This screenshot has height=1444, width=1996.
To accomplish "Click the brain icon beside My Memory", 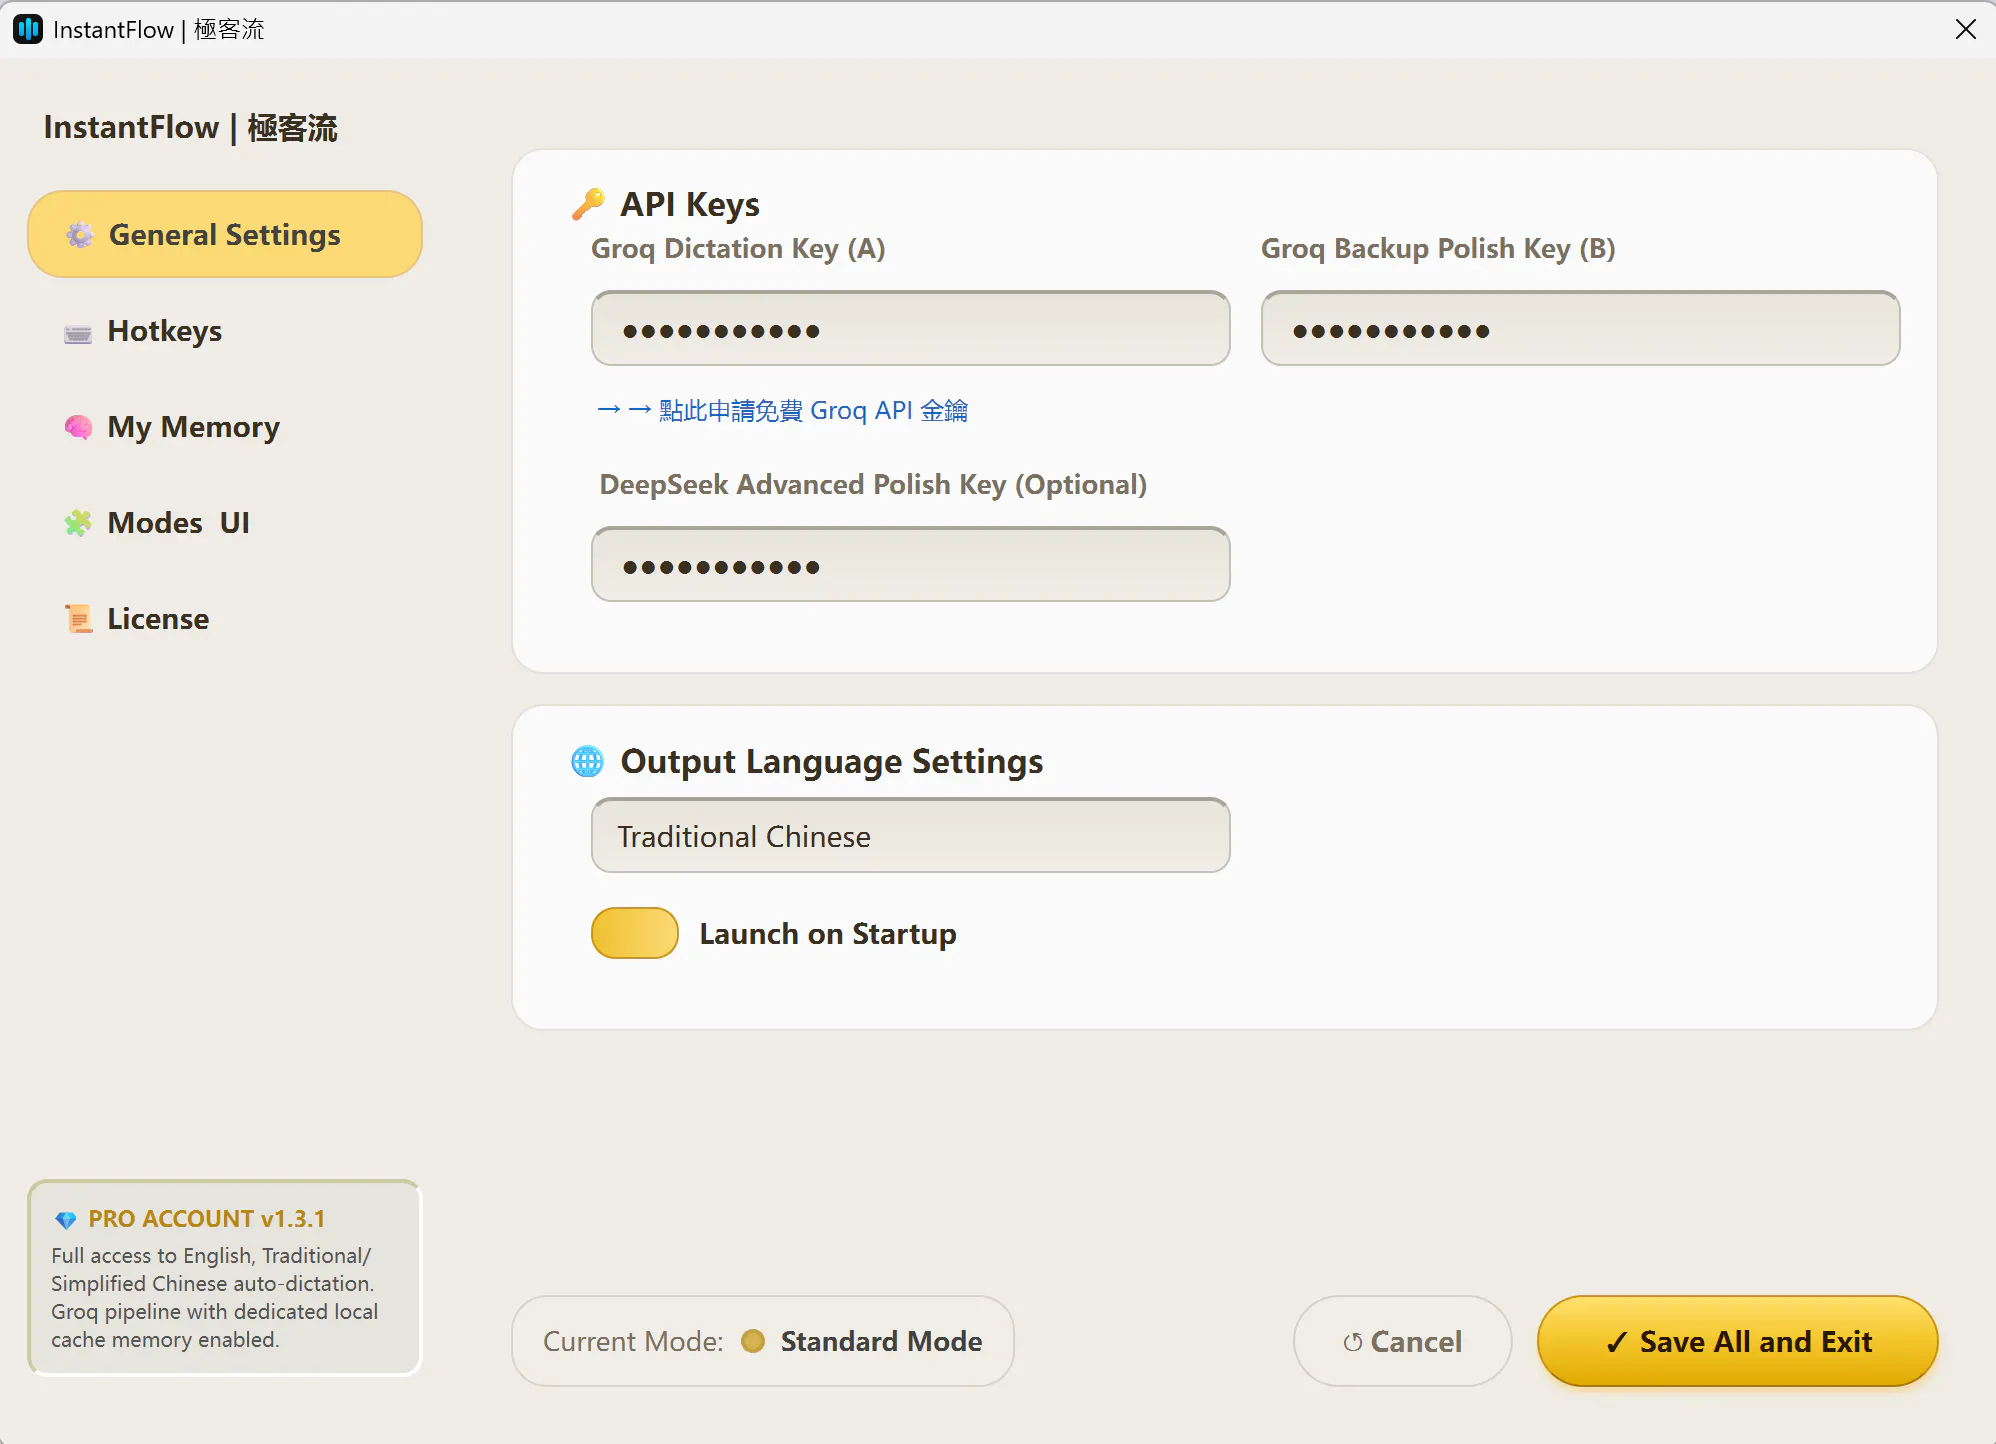I will click(78, 427).
